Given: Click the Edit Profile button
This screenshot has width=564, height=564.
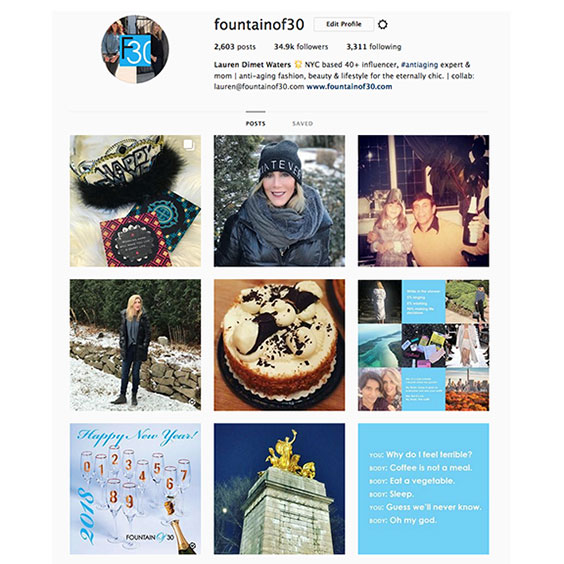Looking at the screenshot, I should coord(344,24).
